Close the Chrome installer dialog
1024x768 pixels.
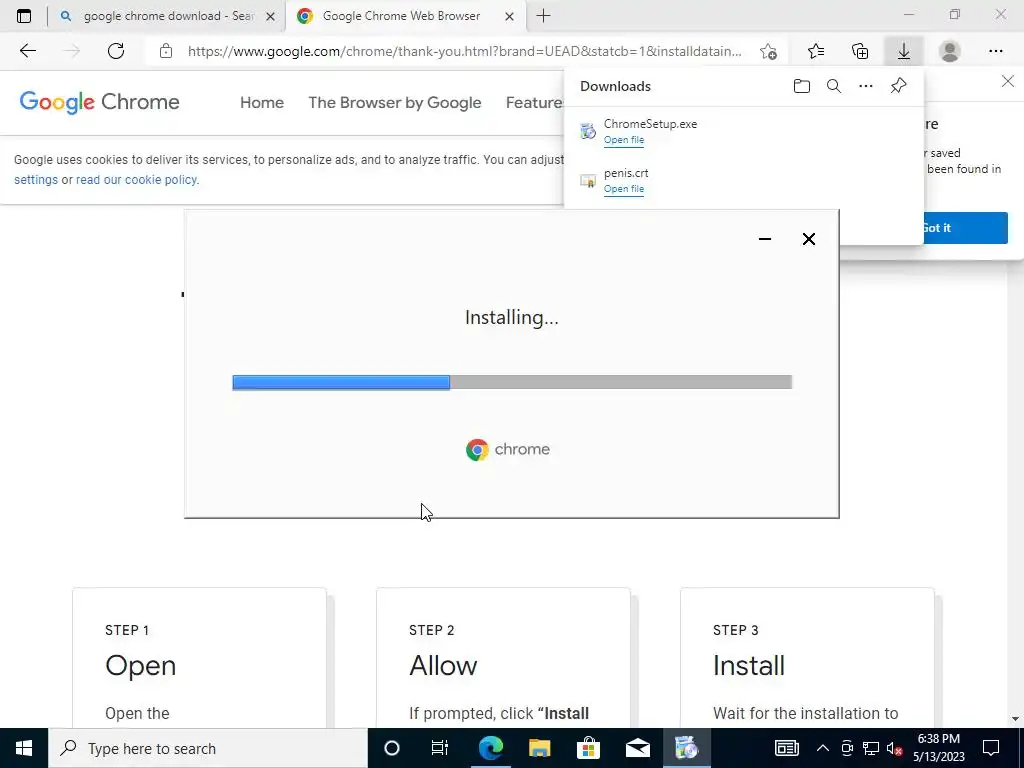(808, 239)
